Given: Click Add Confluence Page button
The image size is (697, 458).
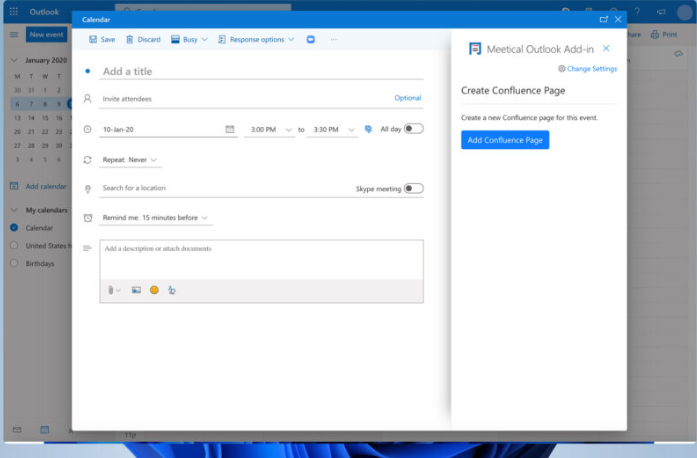Looking at the screenshot, I should coord(505,140).
